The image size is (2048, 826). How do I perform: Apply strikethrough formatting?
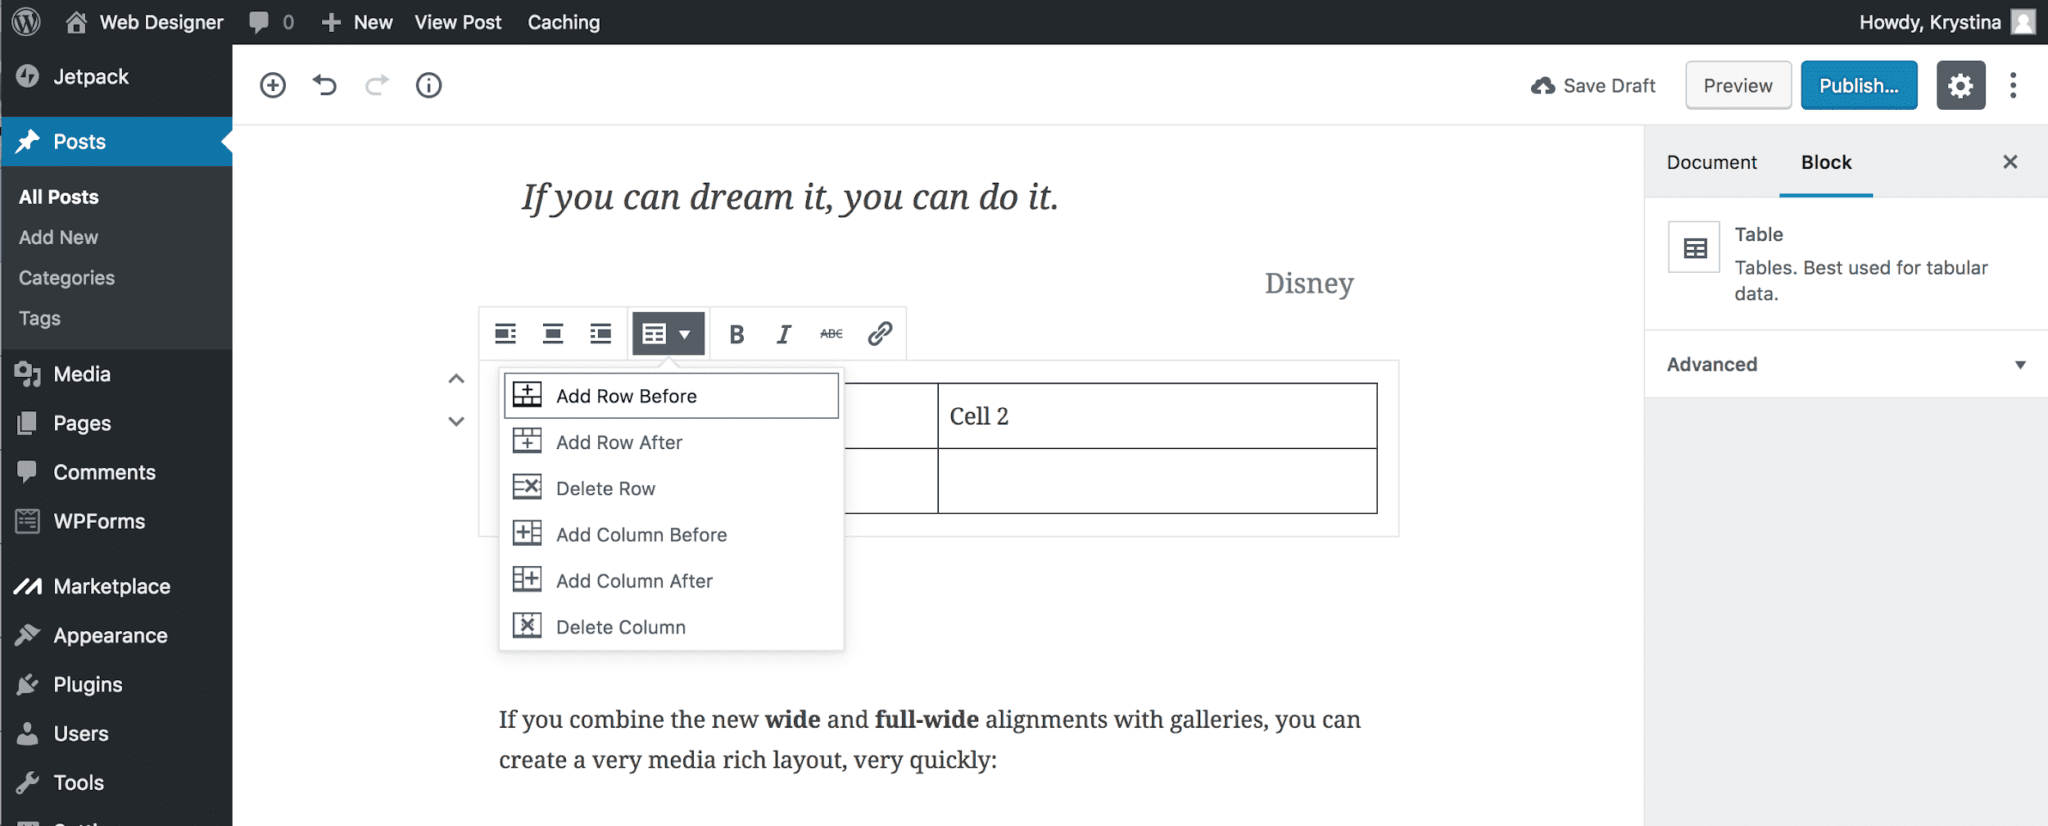click(x=831, y=334)
